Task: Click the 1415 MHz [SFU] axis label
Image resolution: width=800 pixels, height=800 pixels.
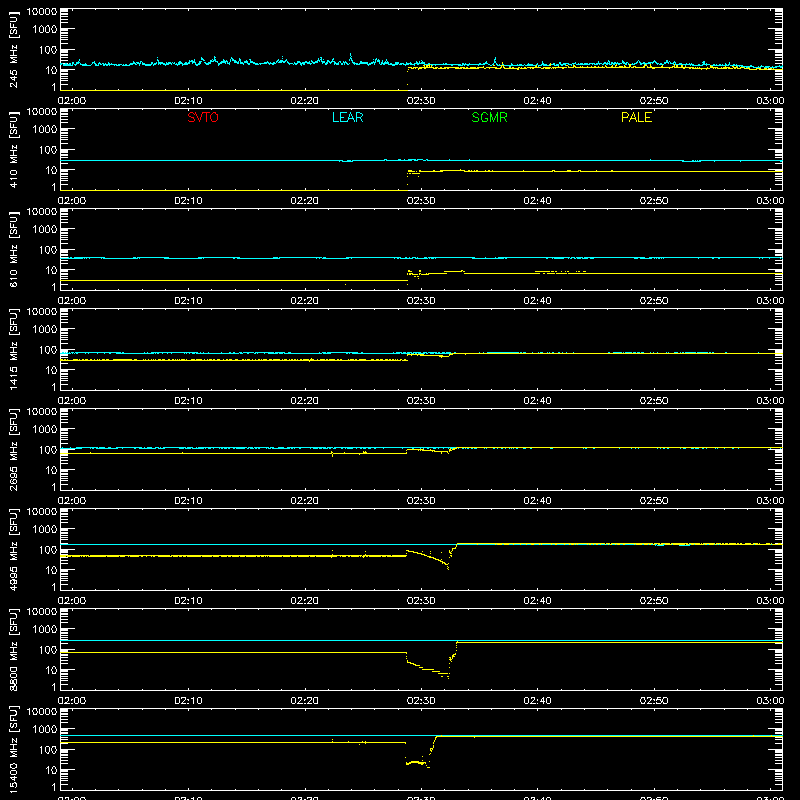Action: pyautogui.click(x=13, y=350)
